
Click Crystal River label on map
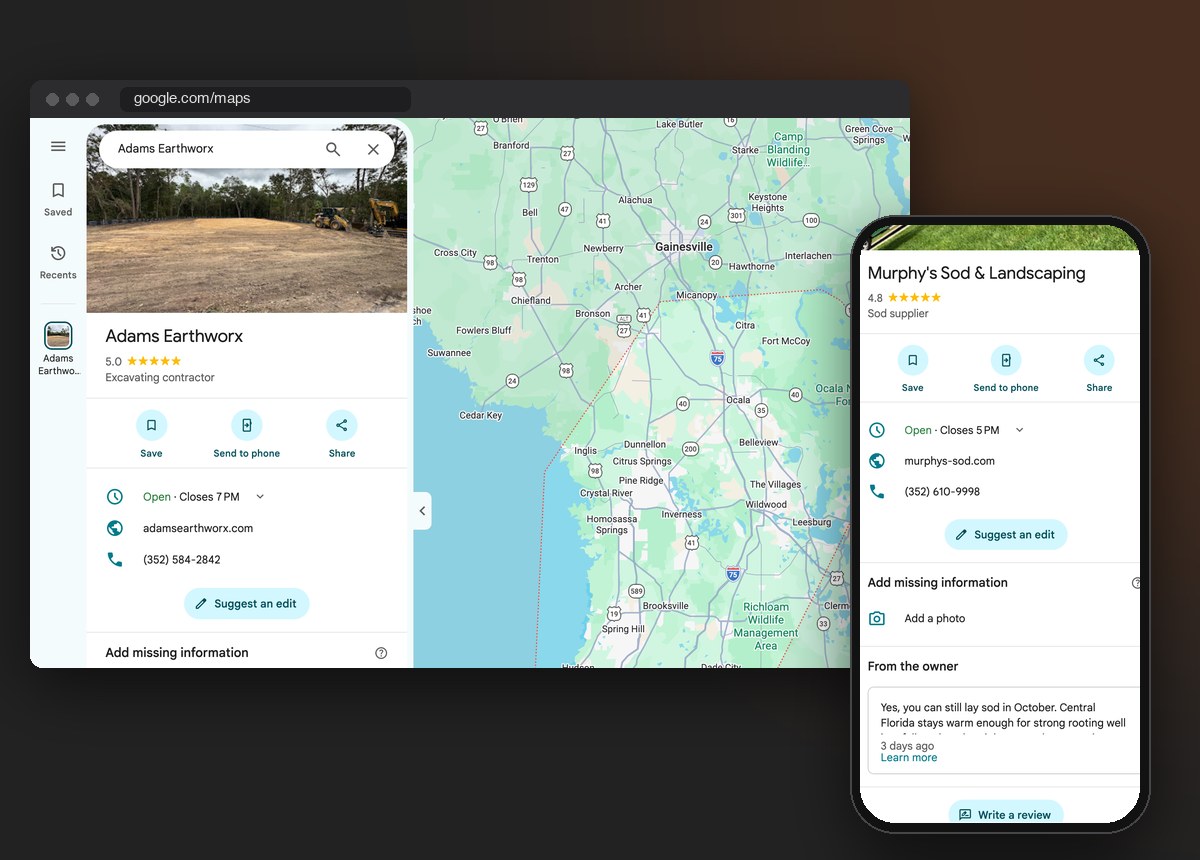pyautogui.click(x=606, y=493)
